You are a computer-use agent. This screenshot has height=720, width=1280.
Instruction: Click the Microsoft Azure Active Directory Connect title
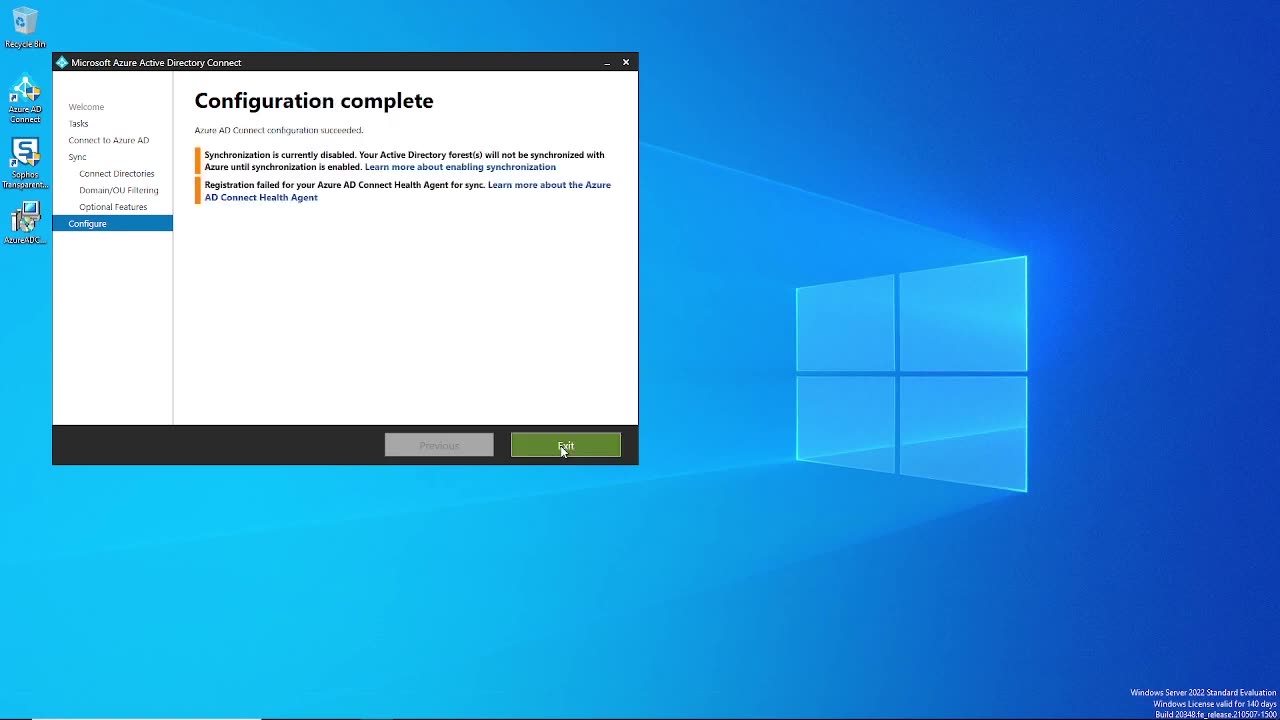156,62
